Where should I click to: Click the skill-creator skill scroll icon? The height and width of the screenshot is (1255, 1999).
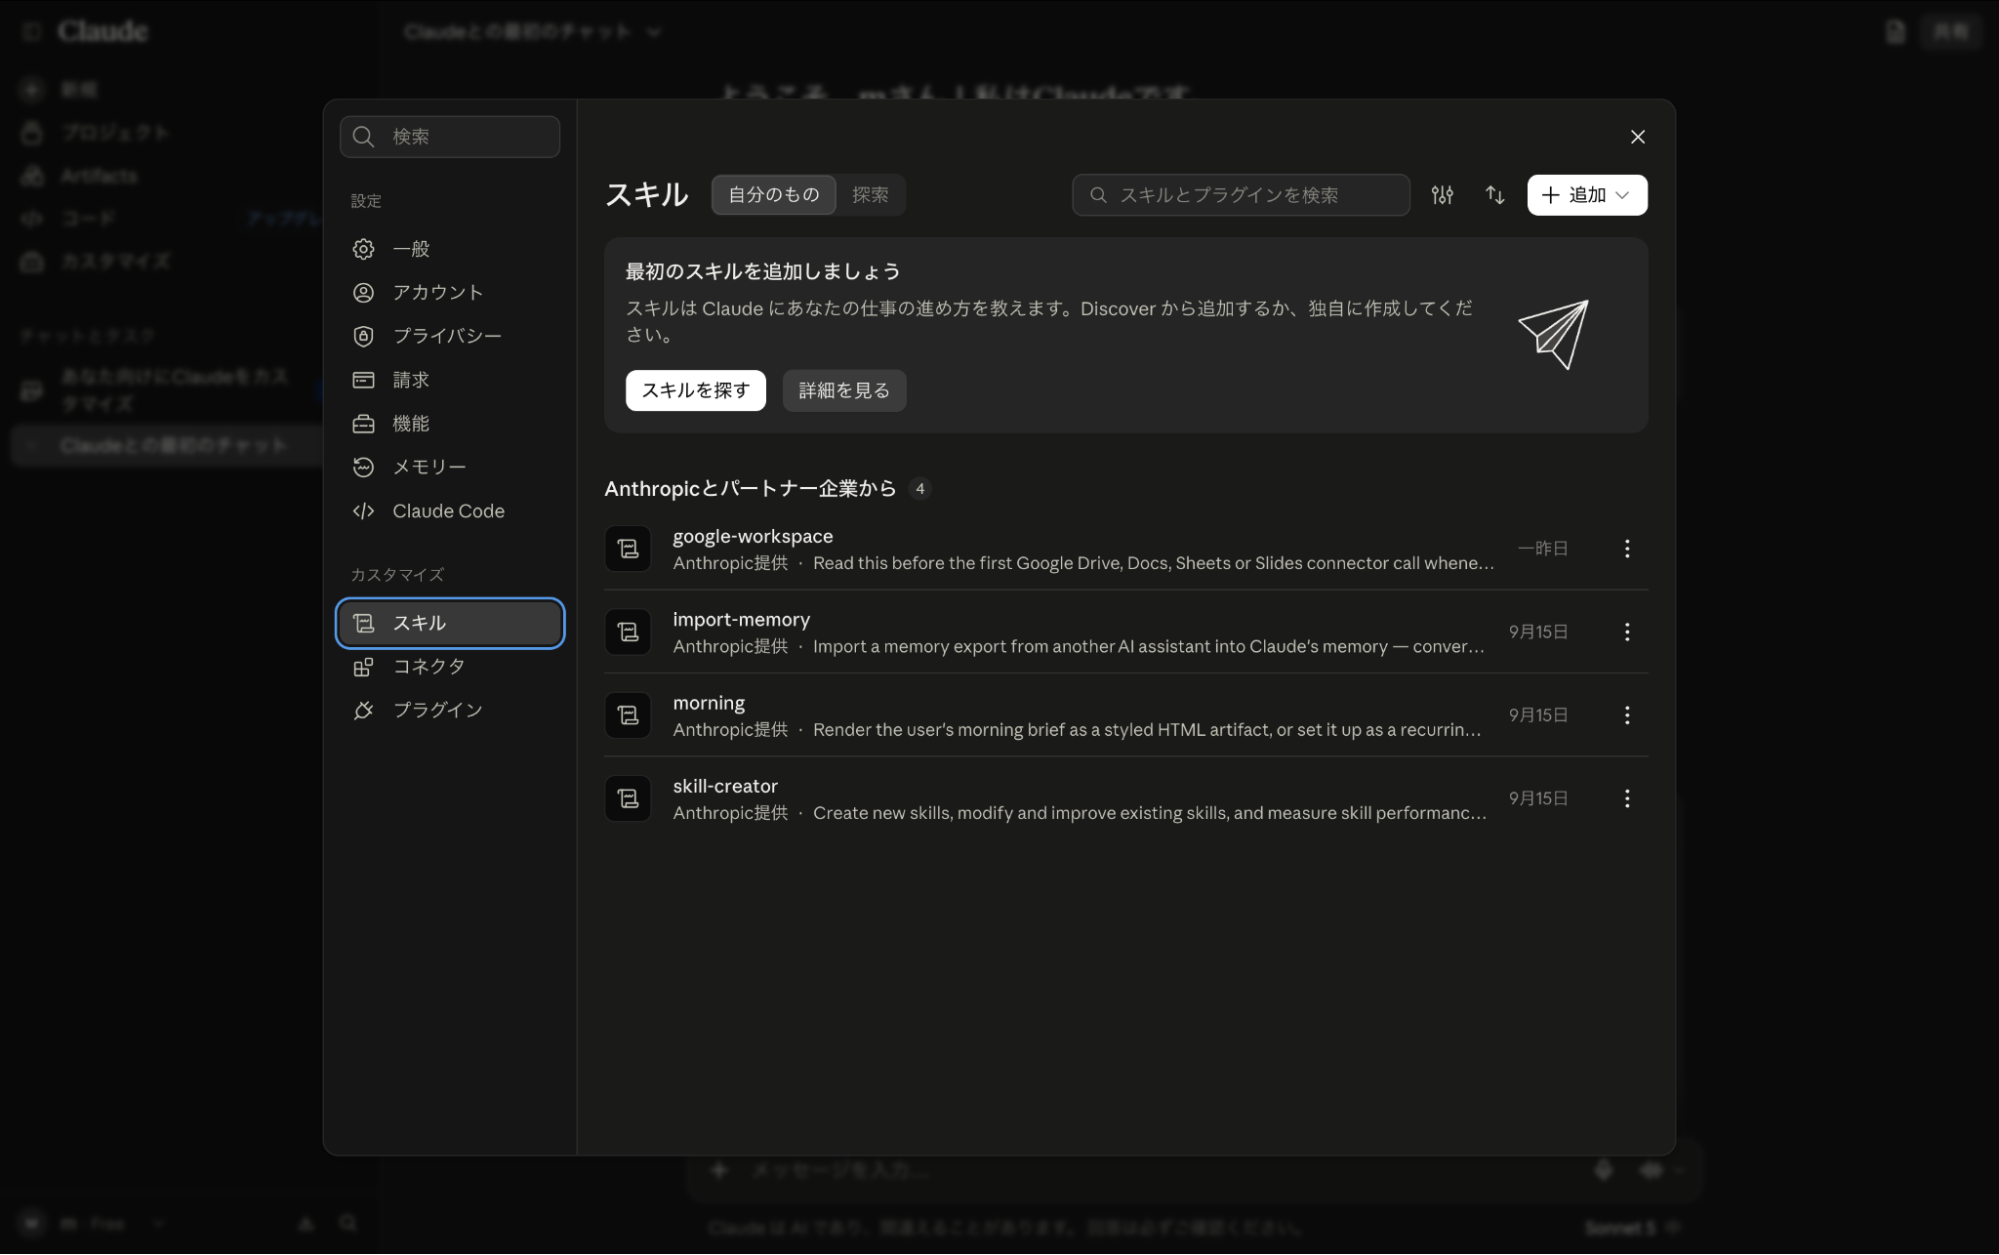click(628, 798)
